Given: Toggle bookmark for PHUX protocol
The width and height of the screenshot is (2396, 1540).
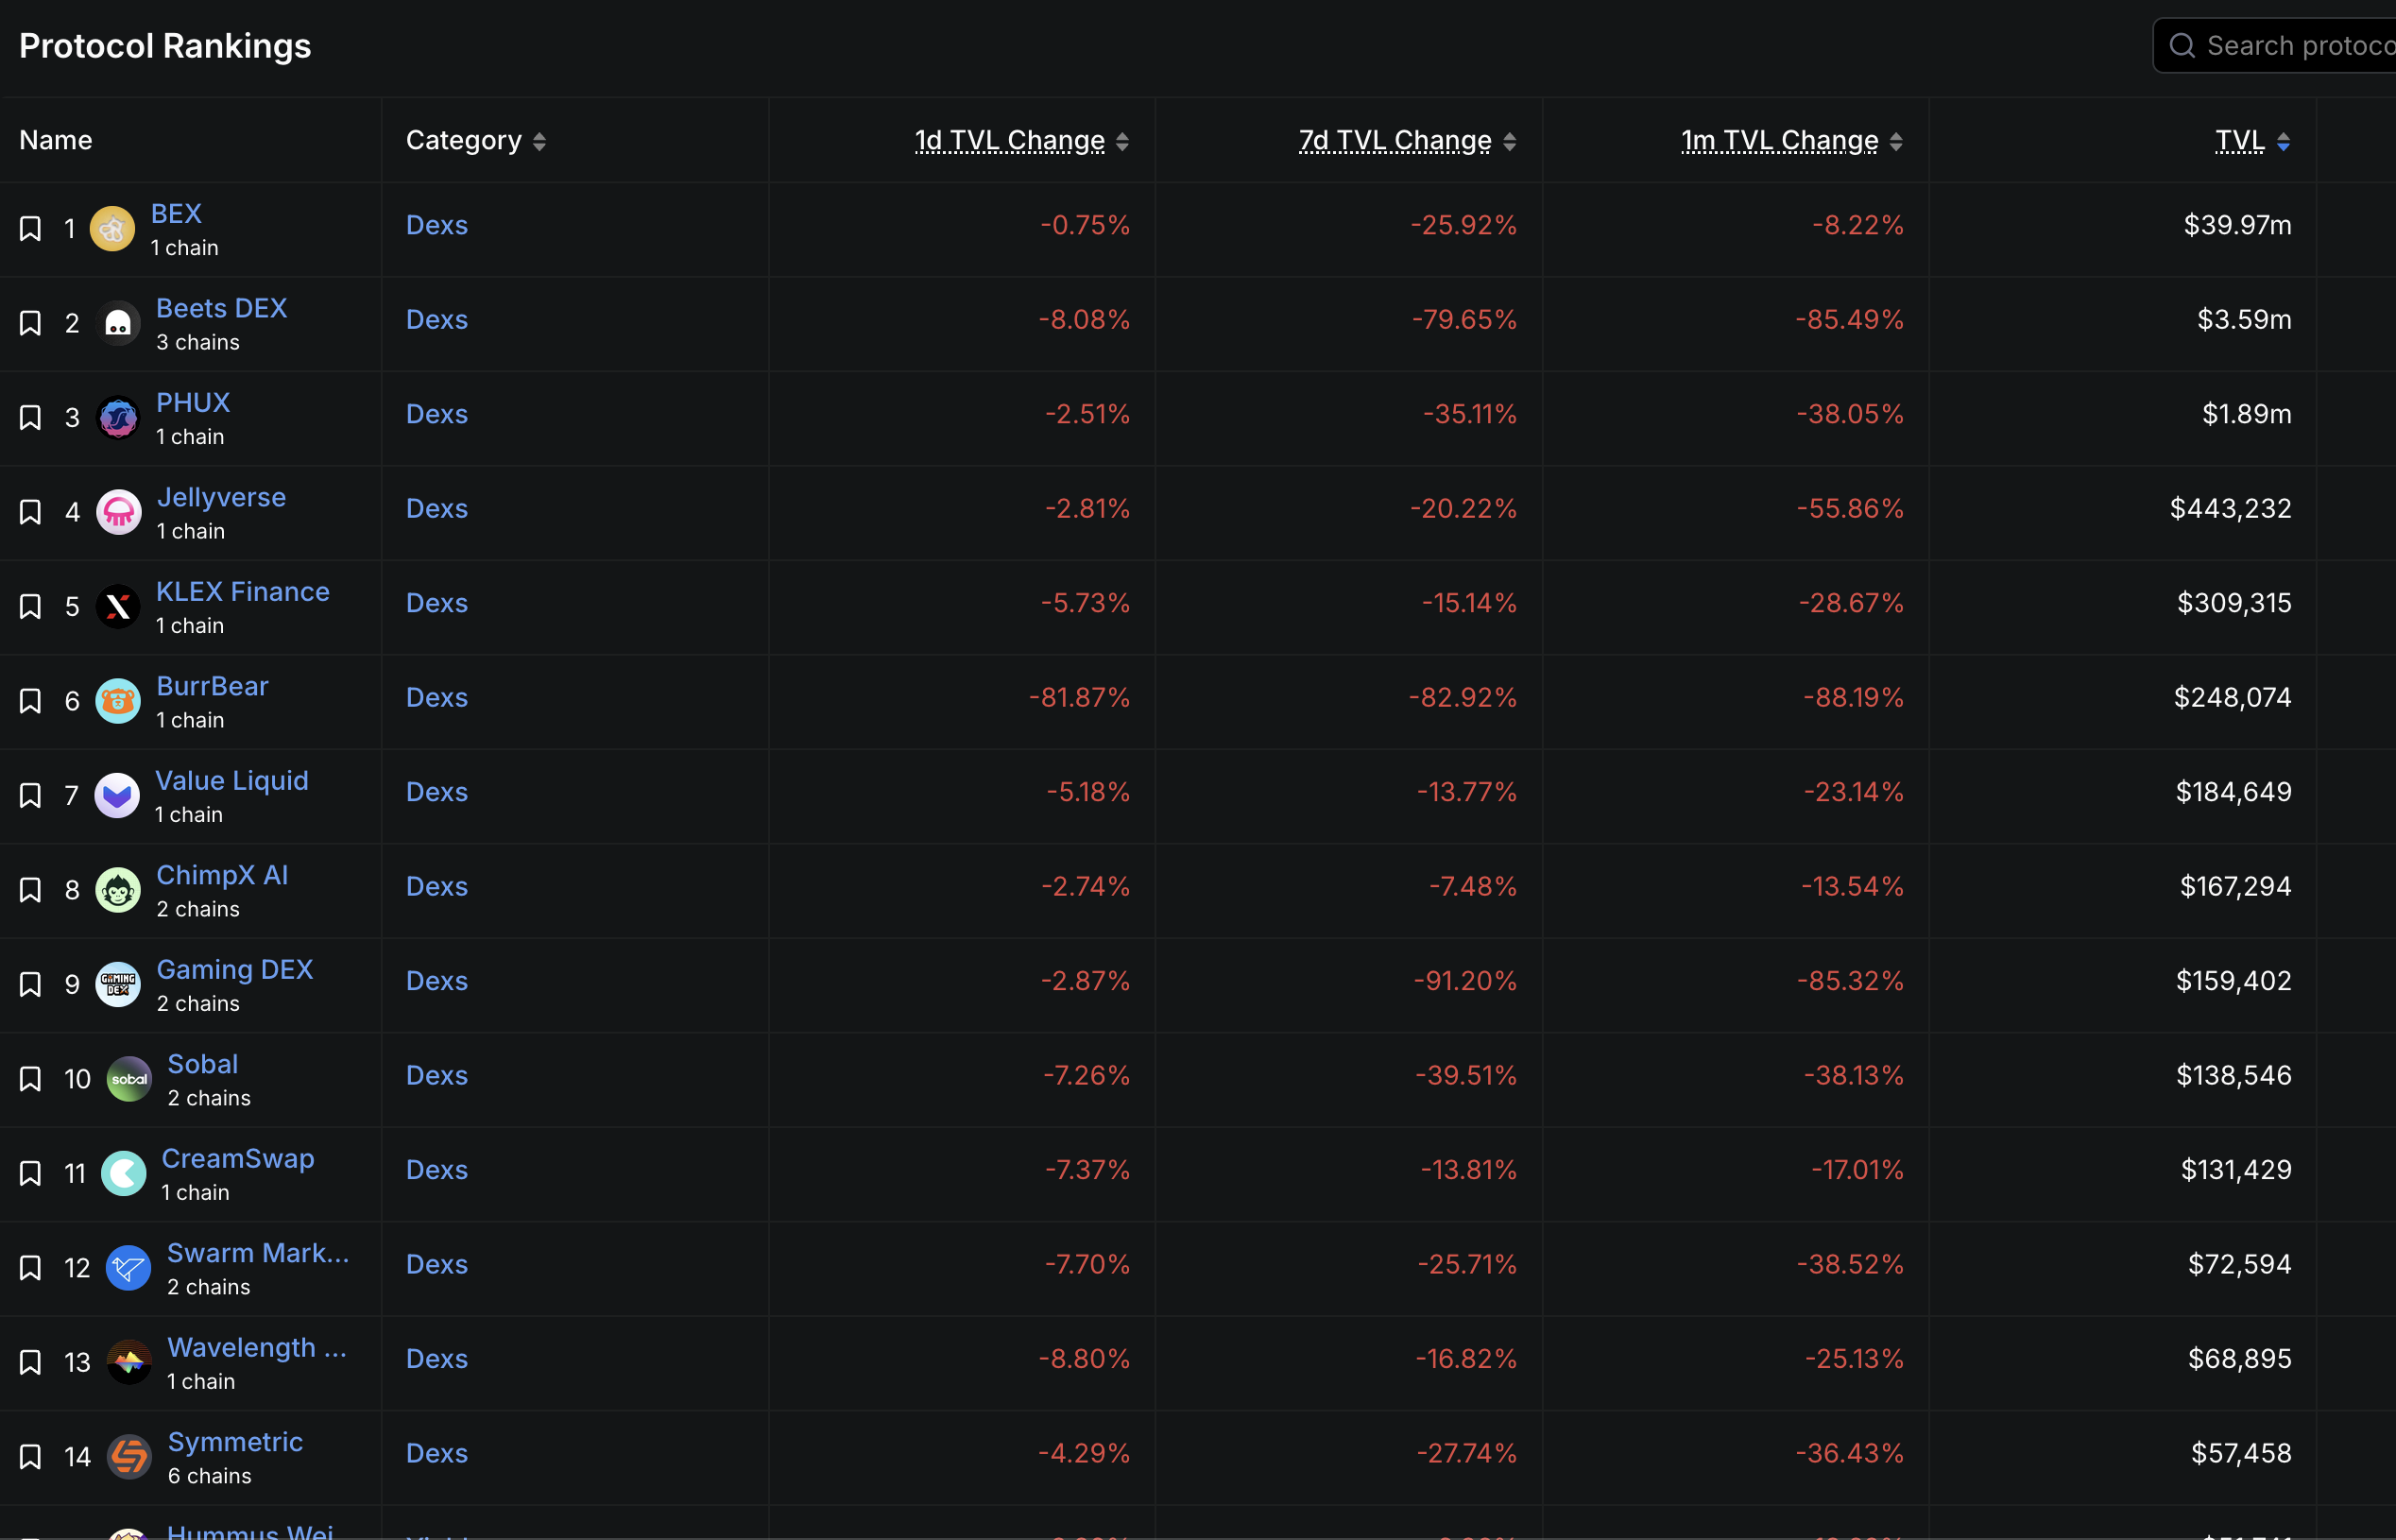Looking at the screenshot, I should pyautogui.click(x=31, y=418).
